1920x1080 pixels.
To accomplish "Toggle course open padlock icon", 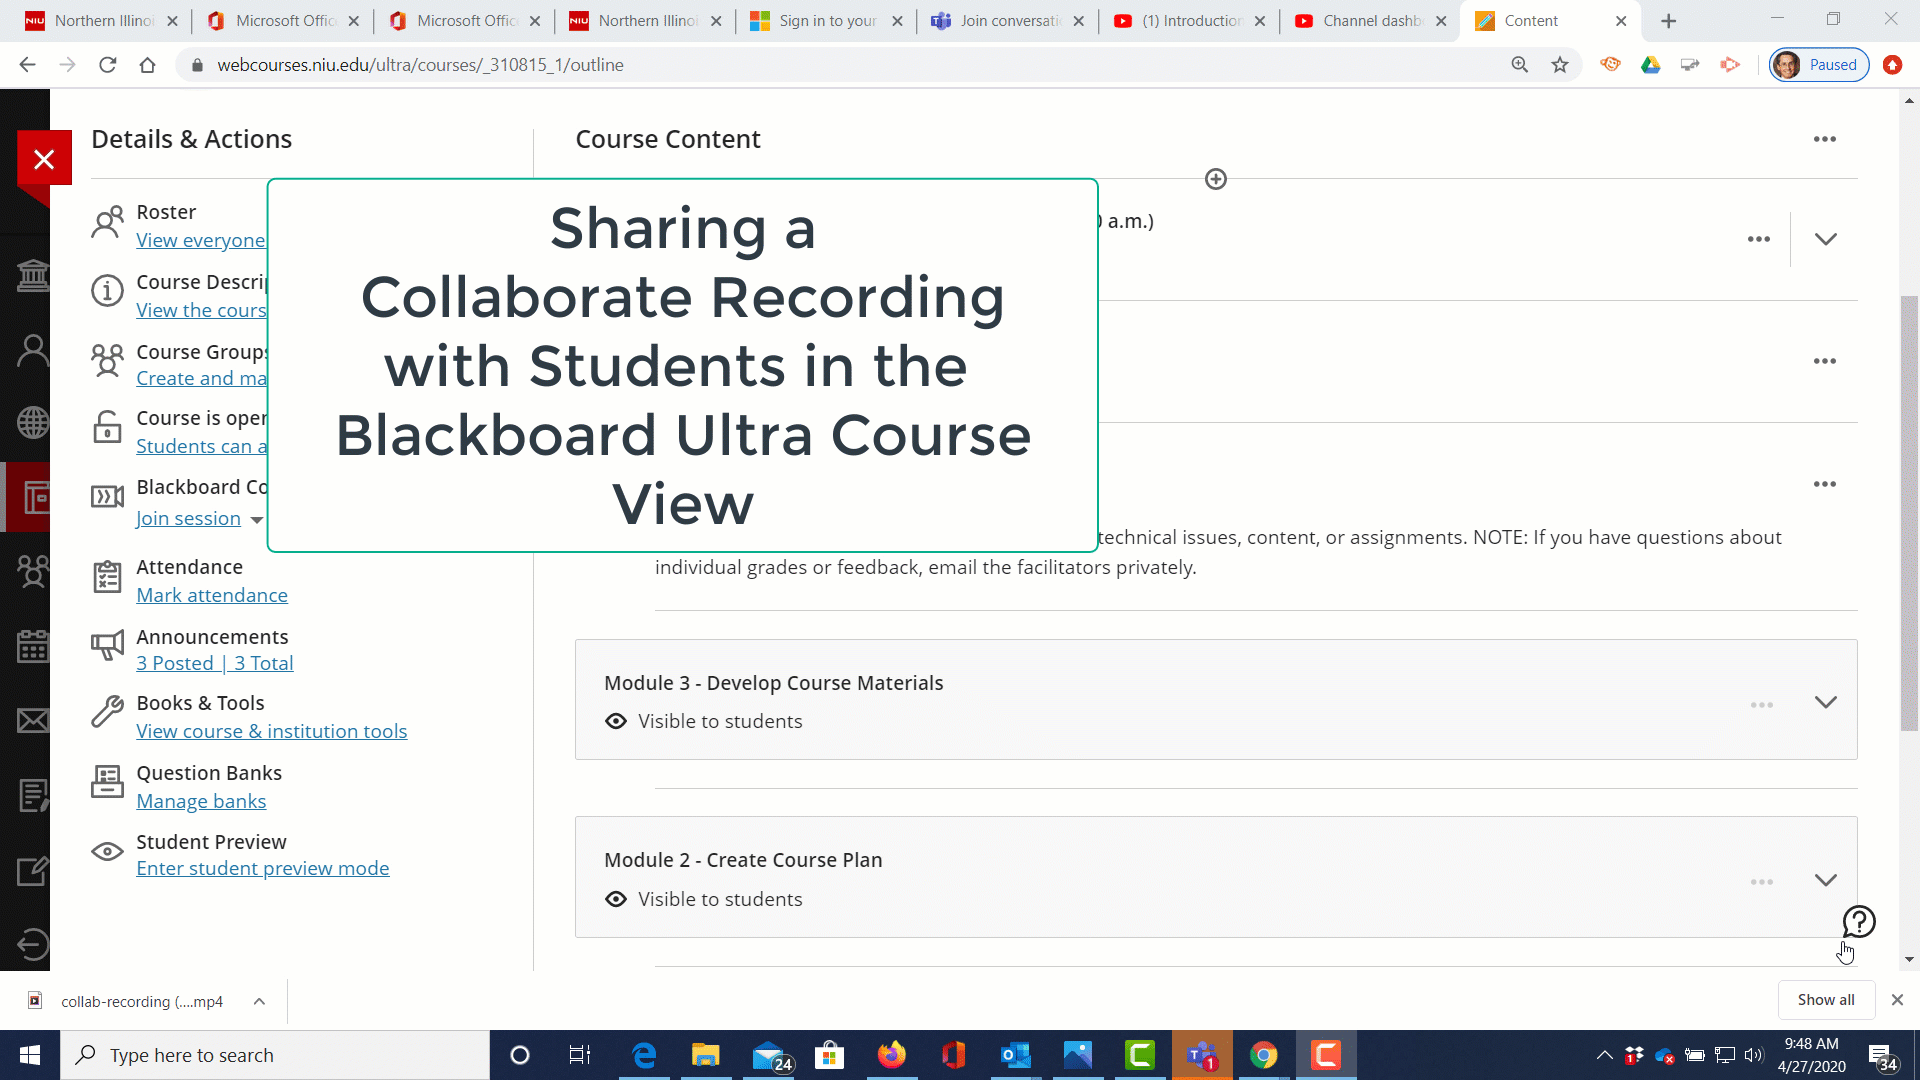I will point(107,427).
